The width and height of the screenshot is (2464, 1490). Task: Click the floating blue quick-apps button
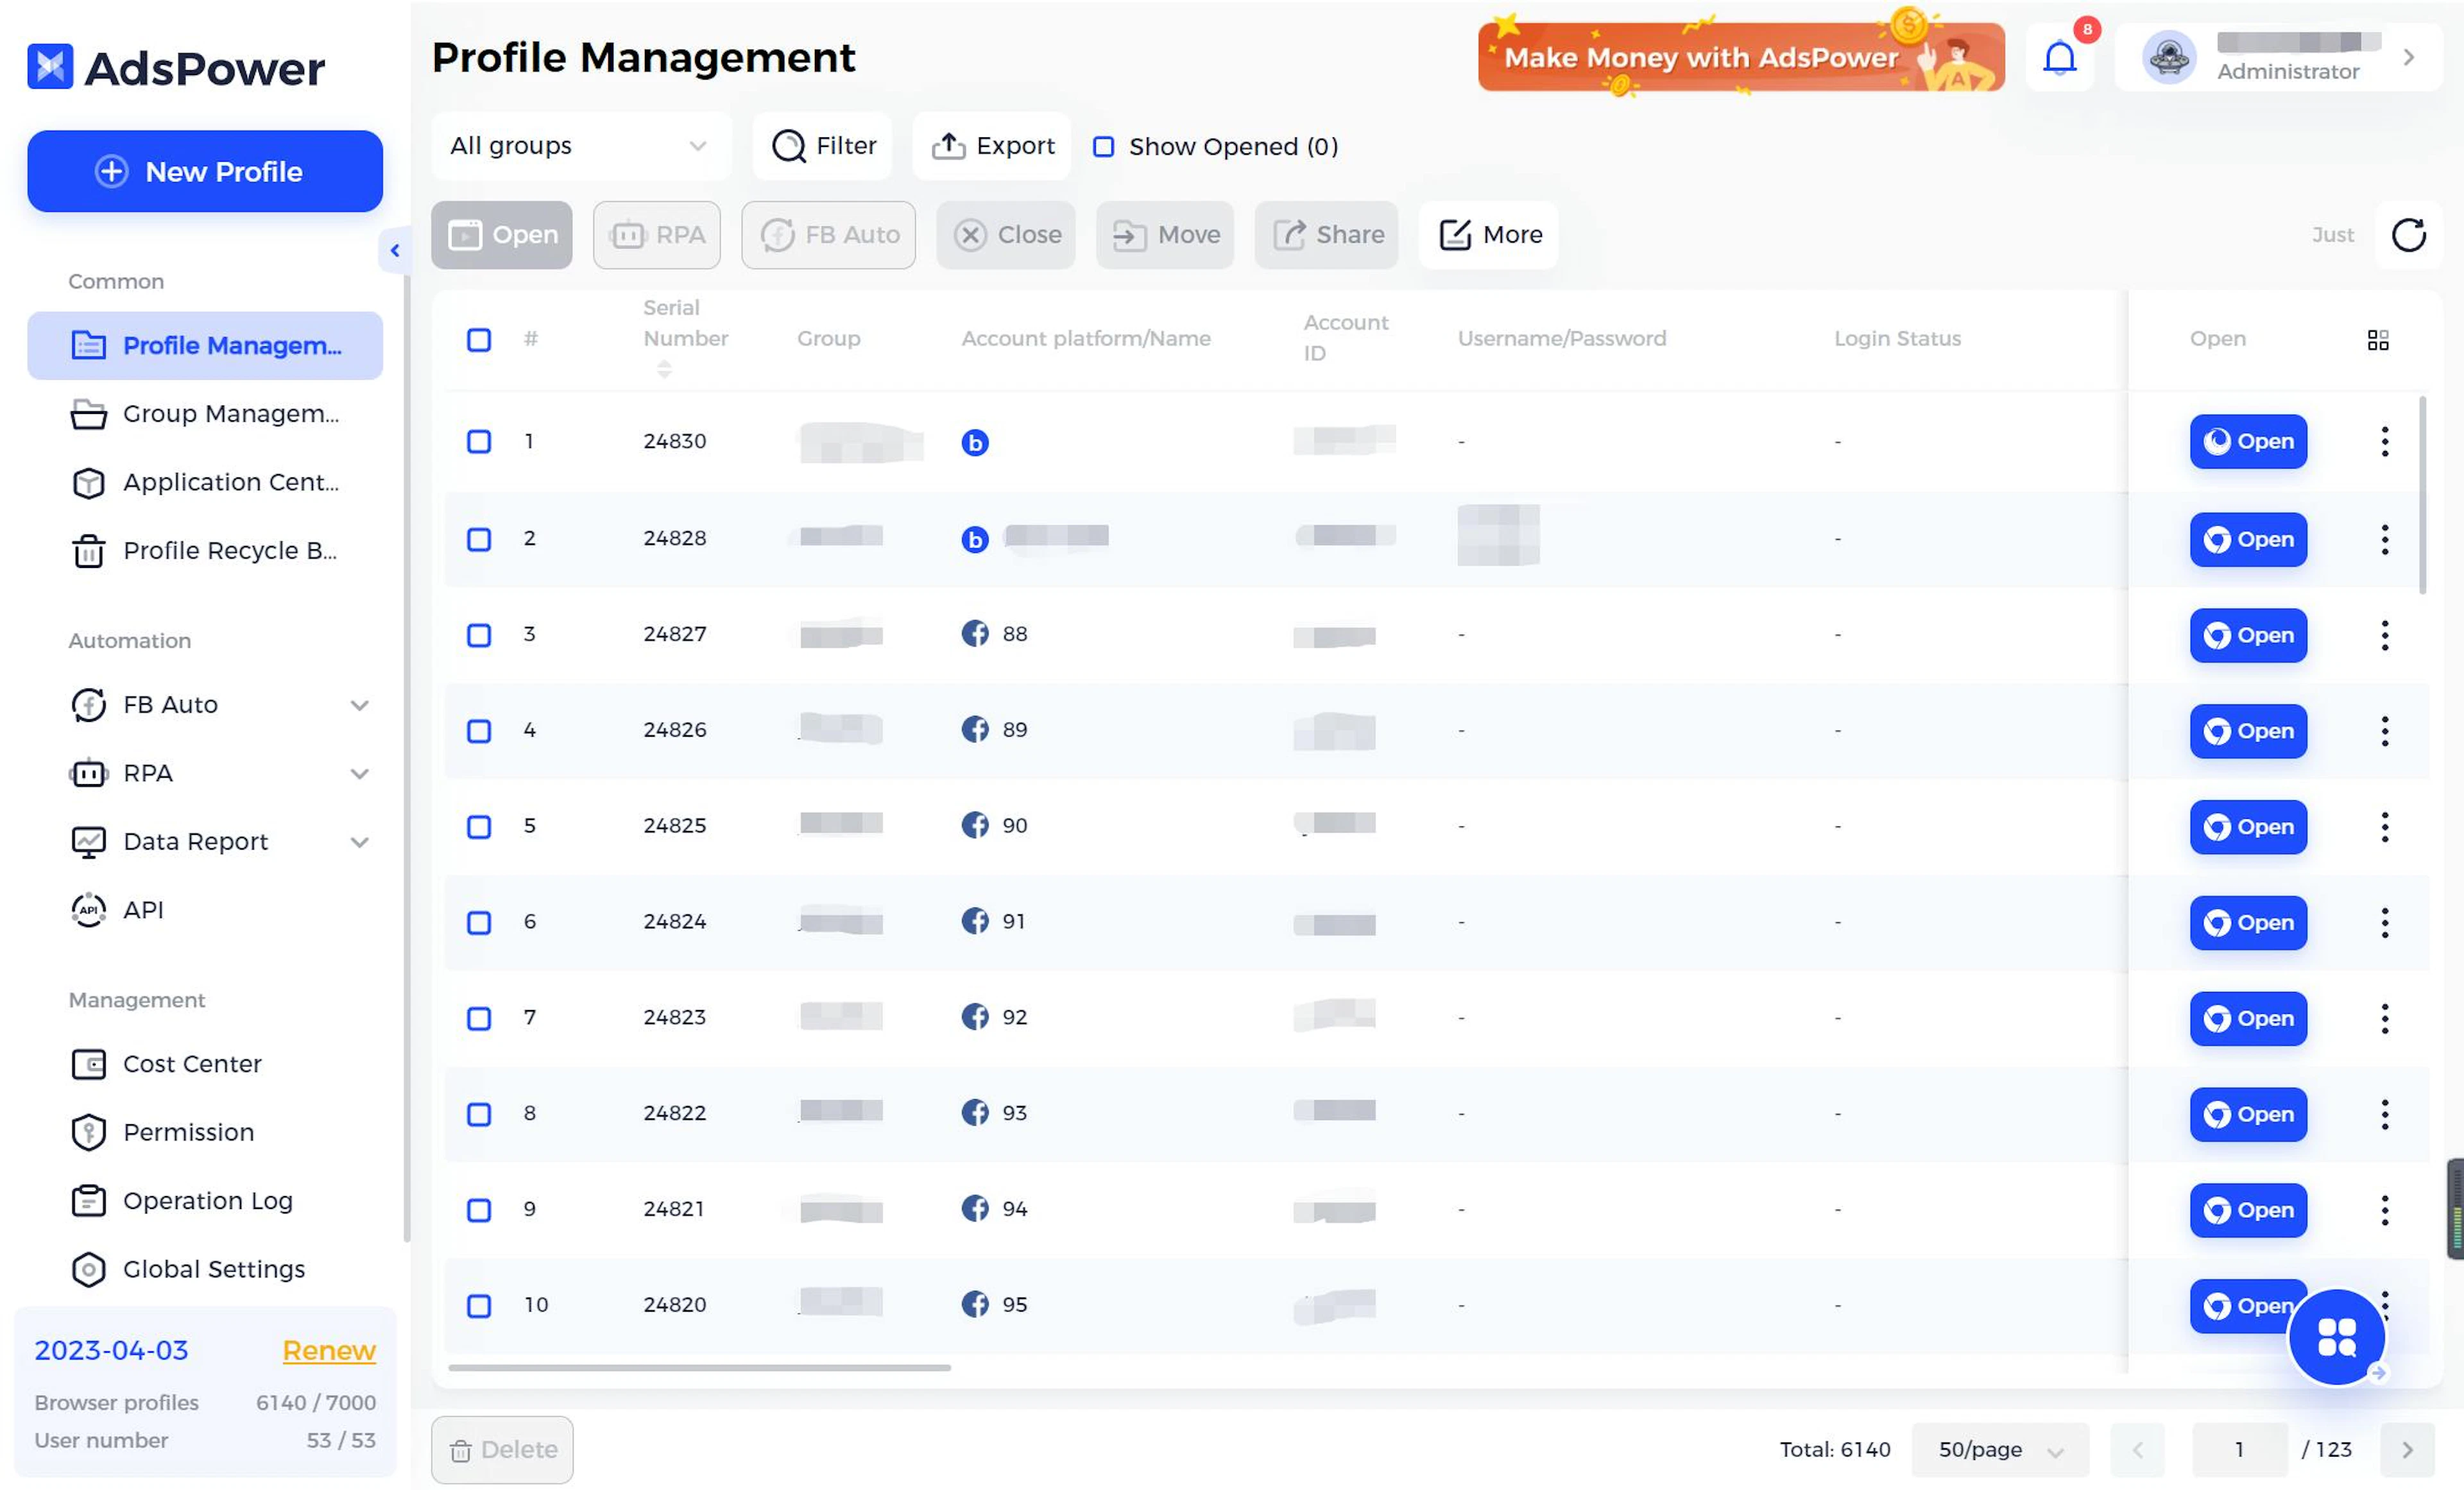[2337, 1337]
